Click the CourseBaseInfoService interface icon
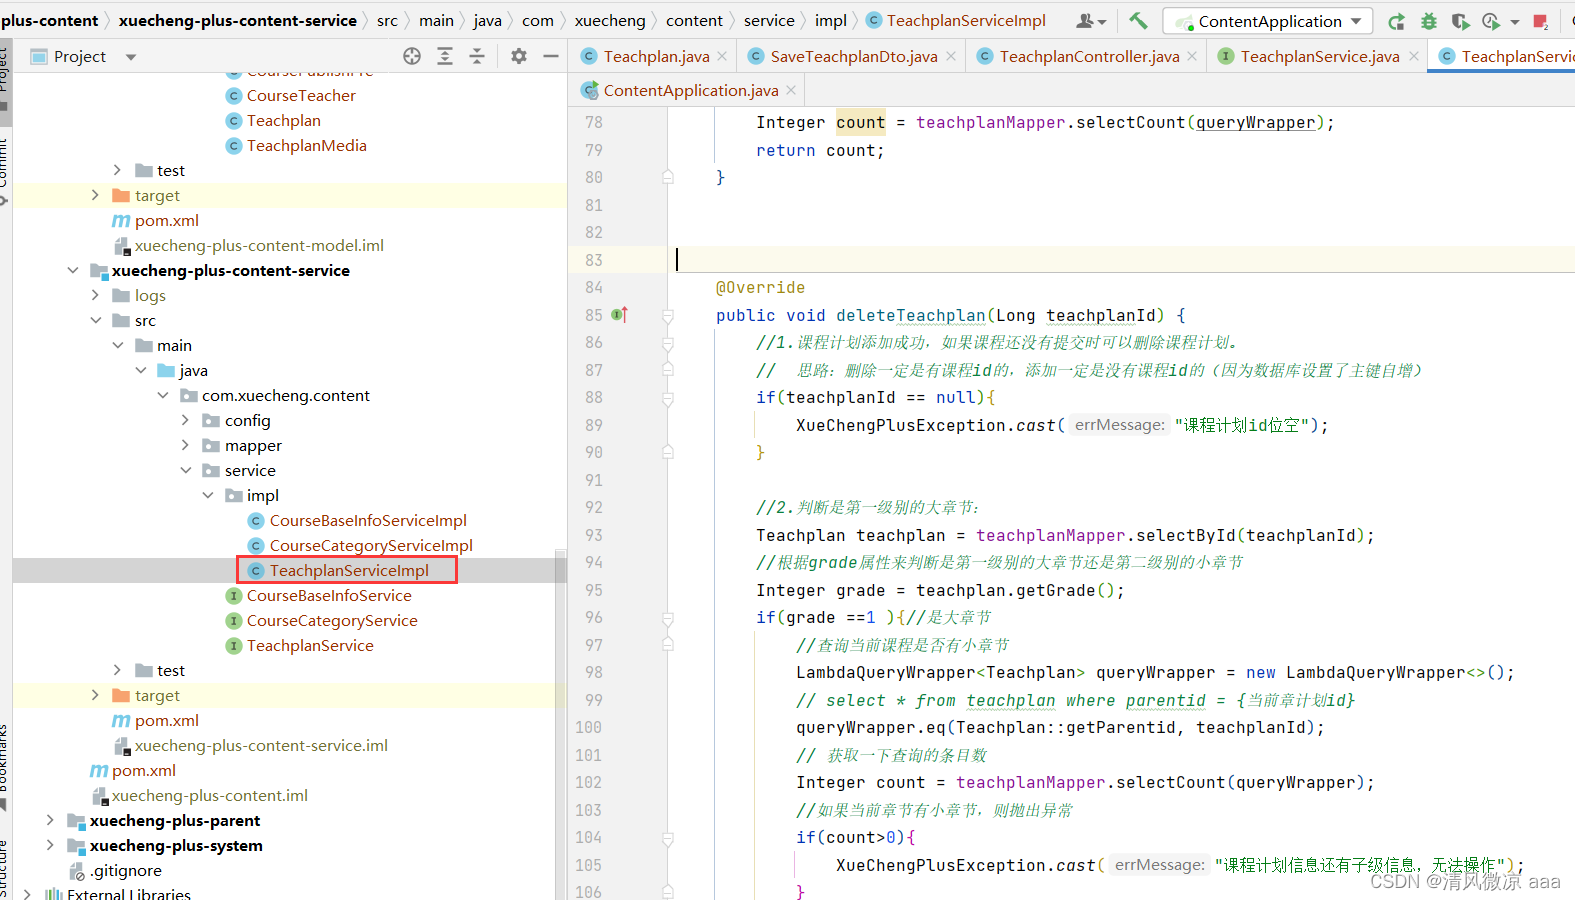This screenshot has height=900, width=1575. pyautogui.click(x=234, y=596)
